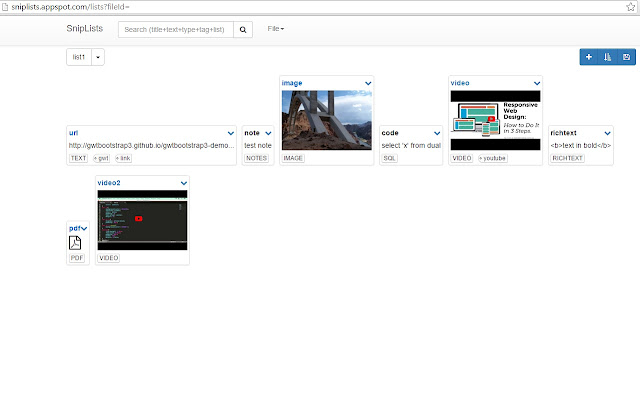Click the youtube tag on video snippet
Screen dimensions: 640x400
tap(492, 158)
